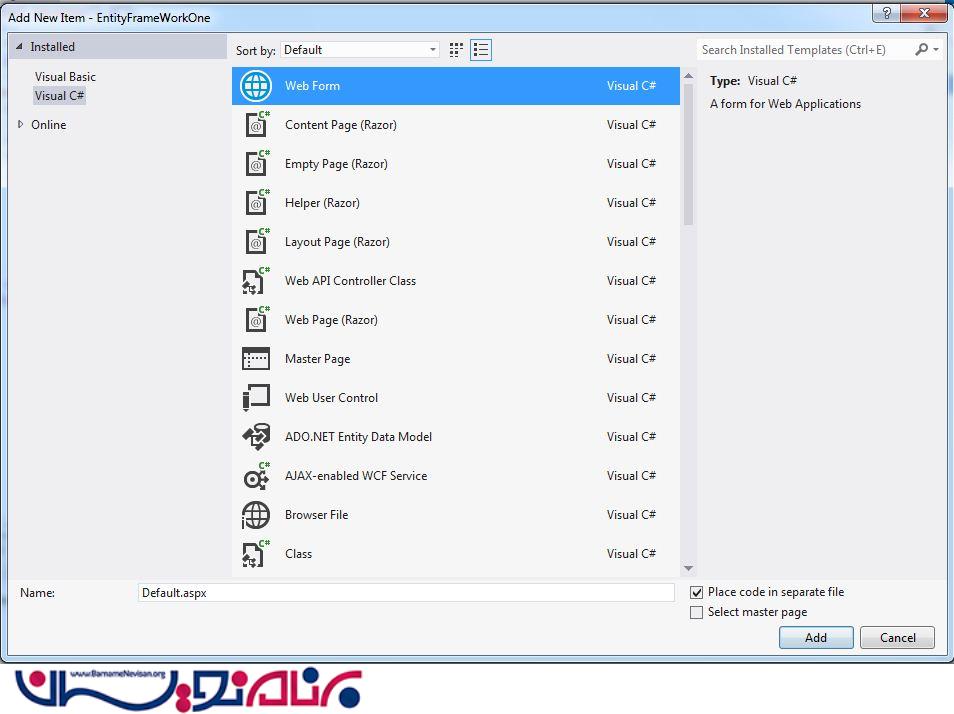Click the template list scroll up arrow

point(688,76)
